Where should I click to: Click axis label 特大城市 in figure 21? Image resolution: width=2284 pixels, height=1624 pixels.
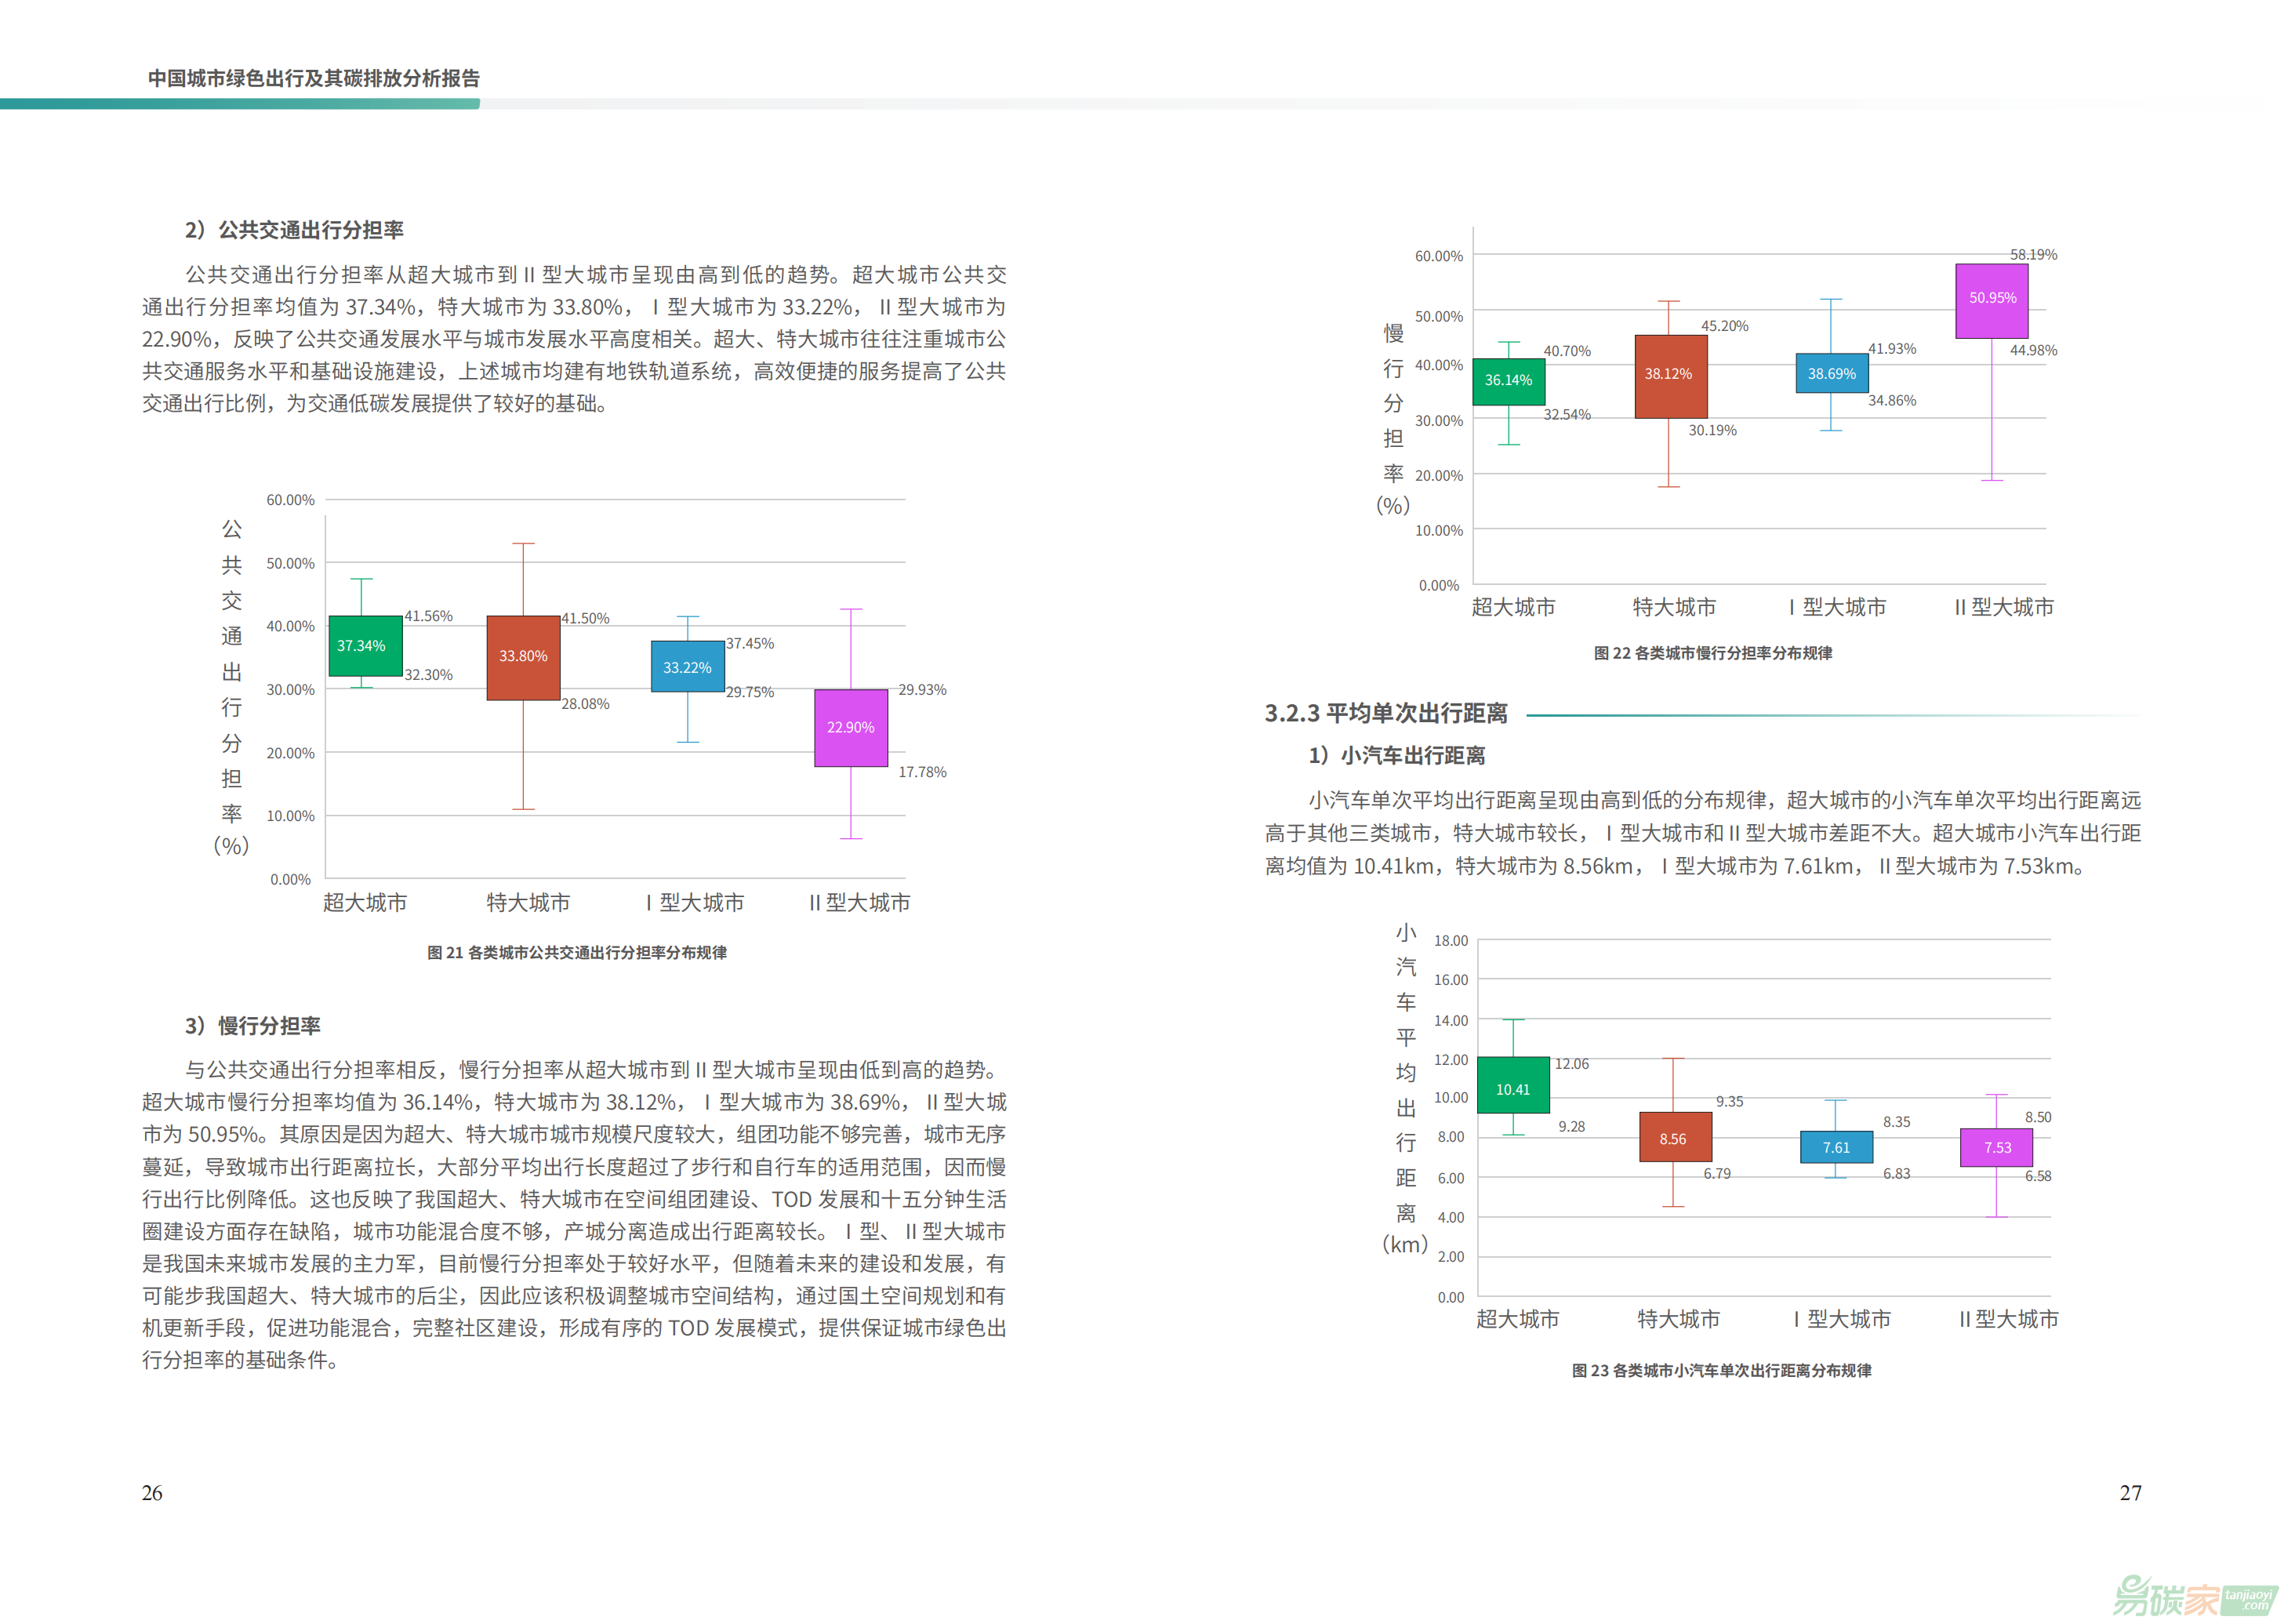coord(528,903)
